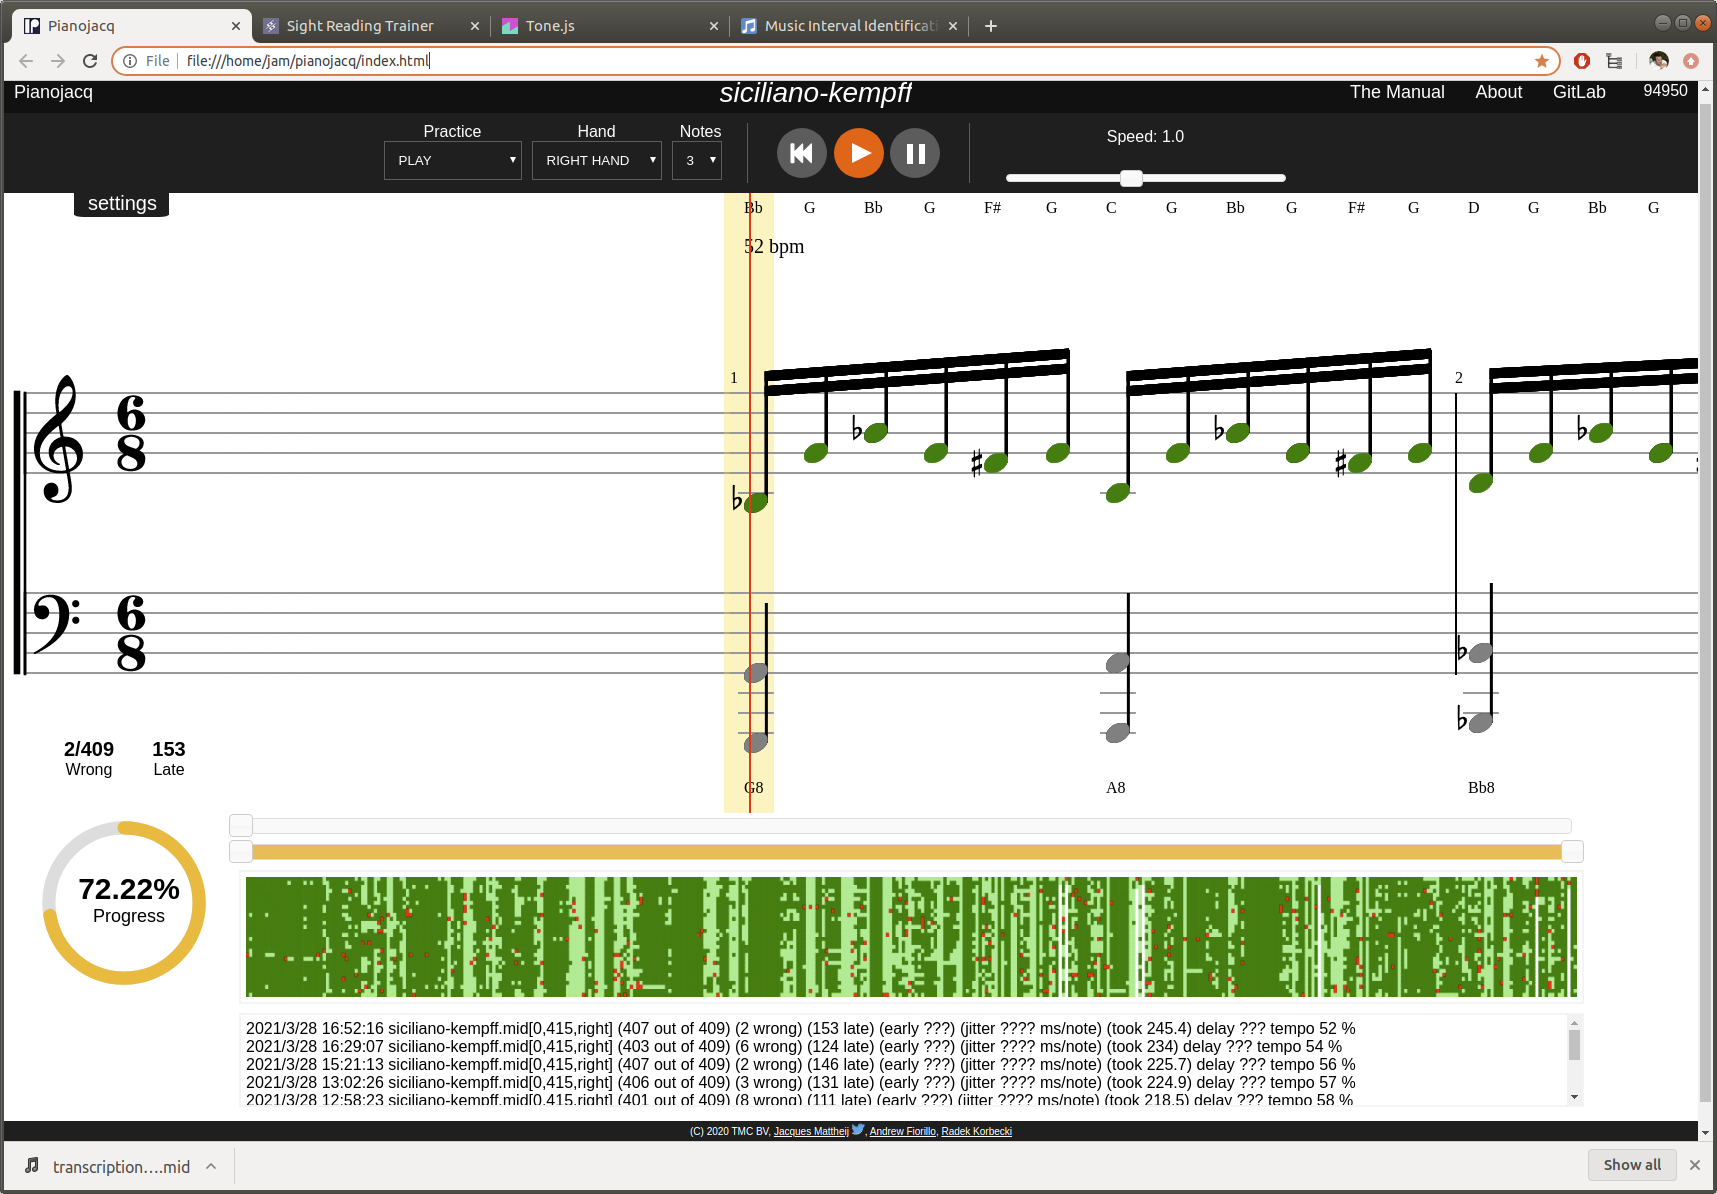
Task: Click the Twitter bird icon in footer
Action: click(858, 1130)
